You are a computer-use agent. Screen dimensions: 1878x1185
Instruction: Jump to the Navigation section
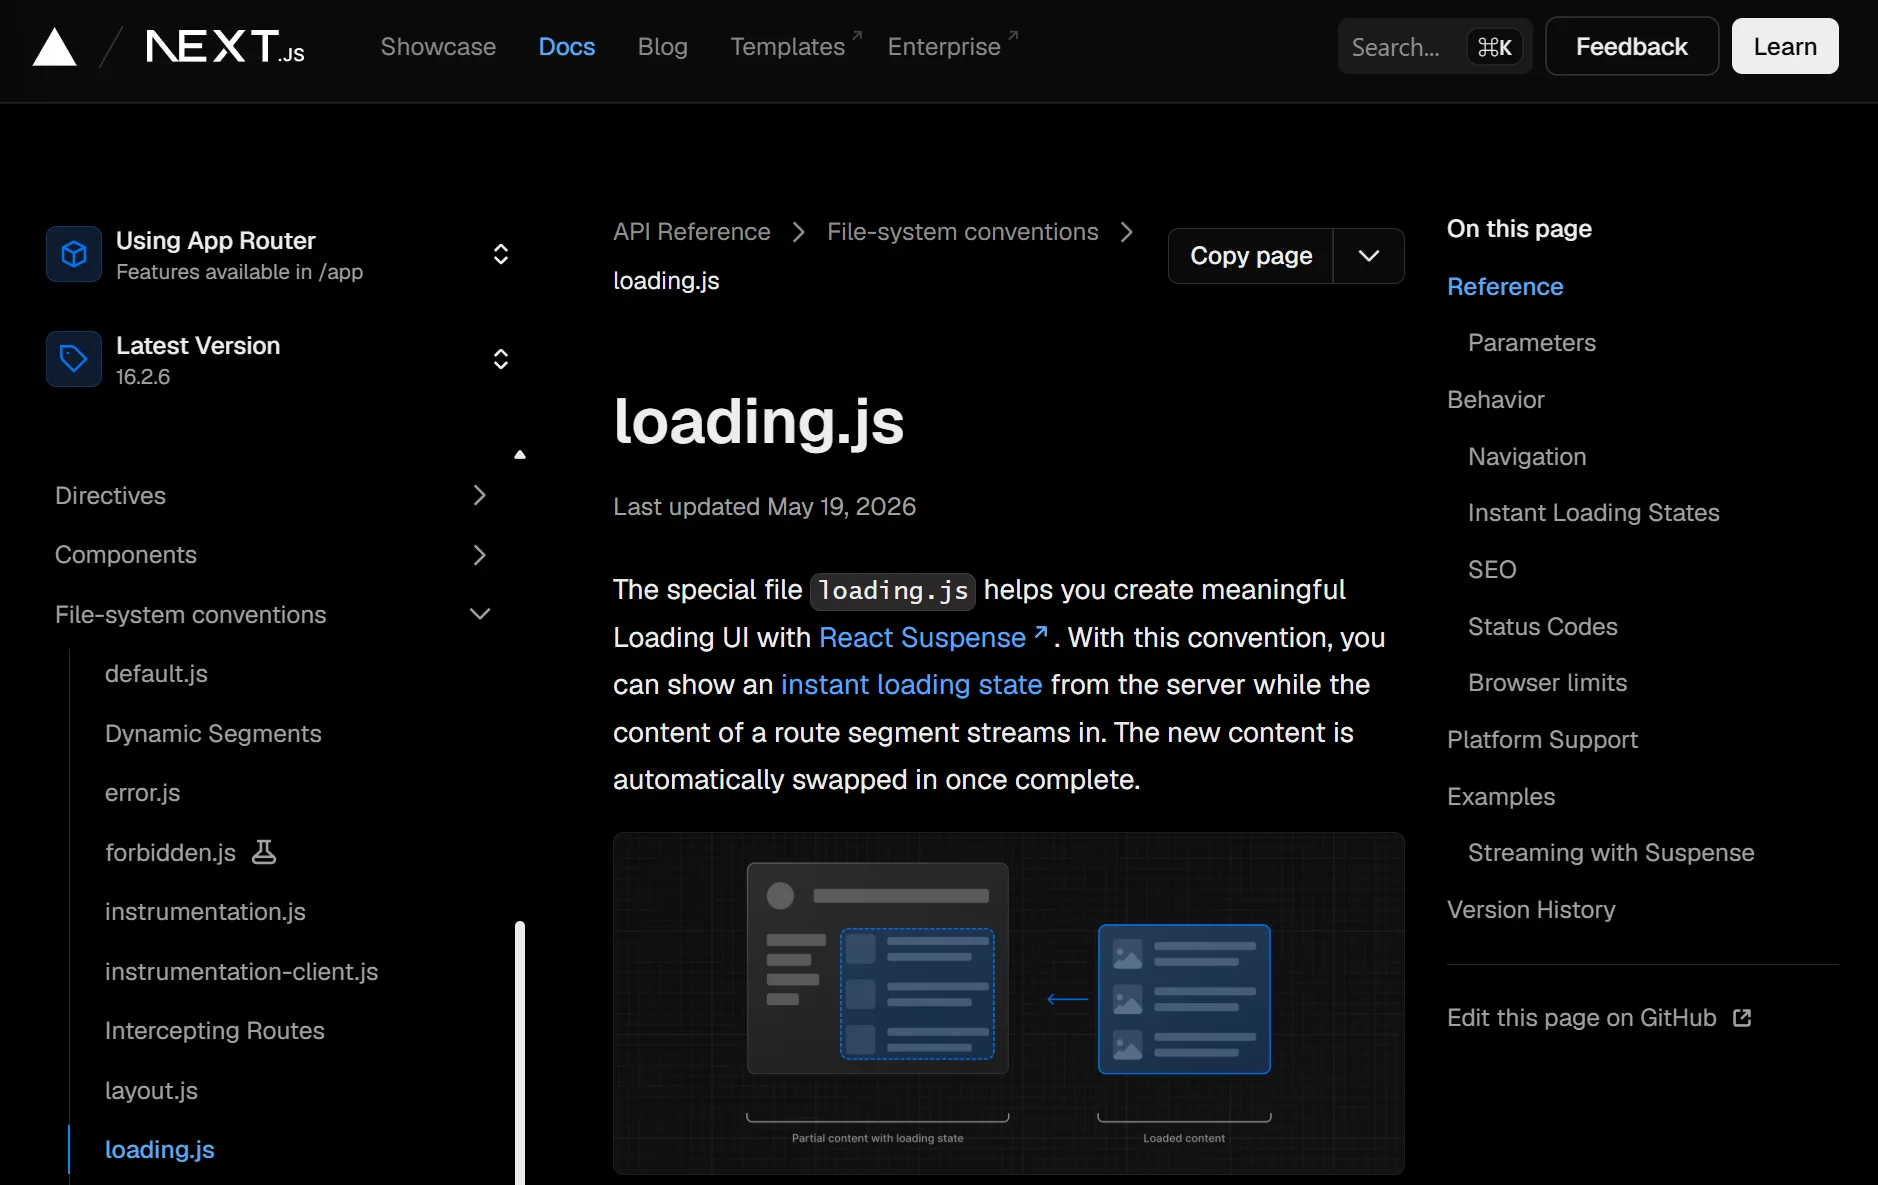[x=1527, y=457]
